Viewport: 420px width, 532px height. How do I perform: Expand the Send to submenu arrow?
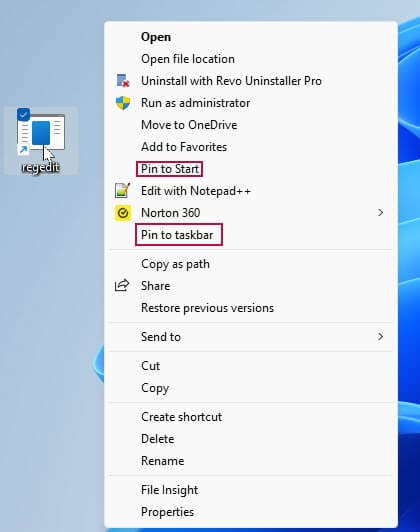tap(380, 337)
